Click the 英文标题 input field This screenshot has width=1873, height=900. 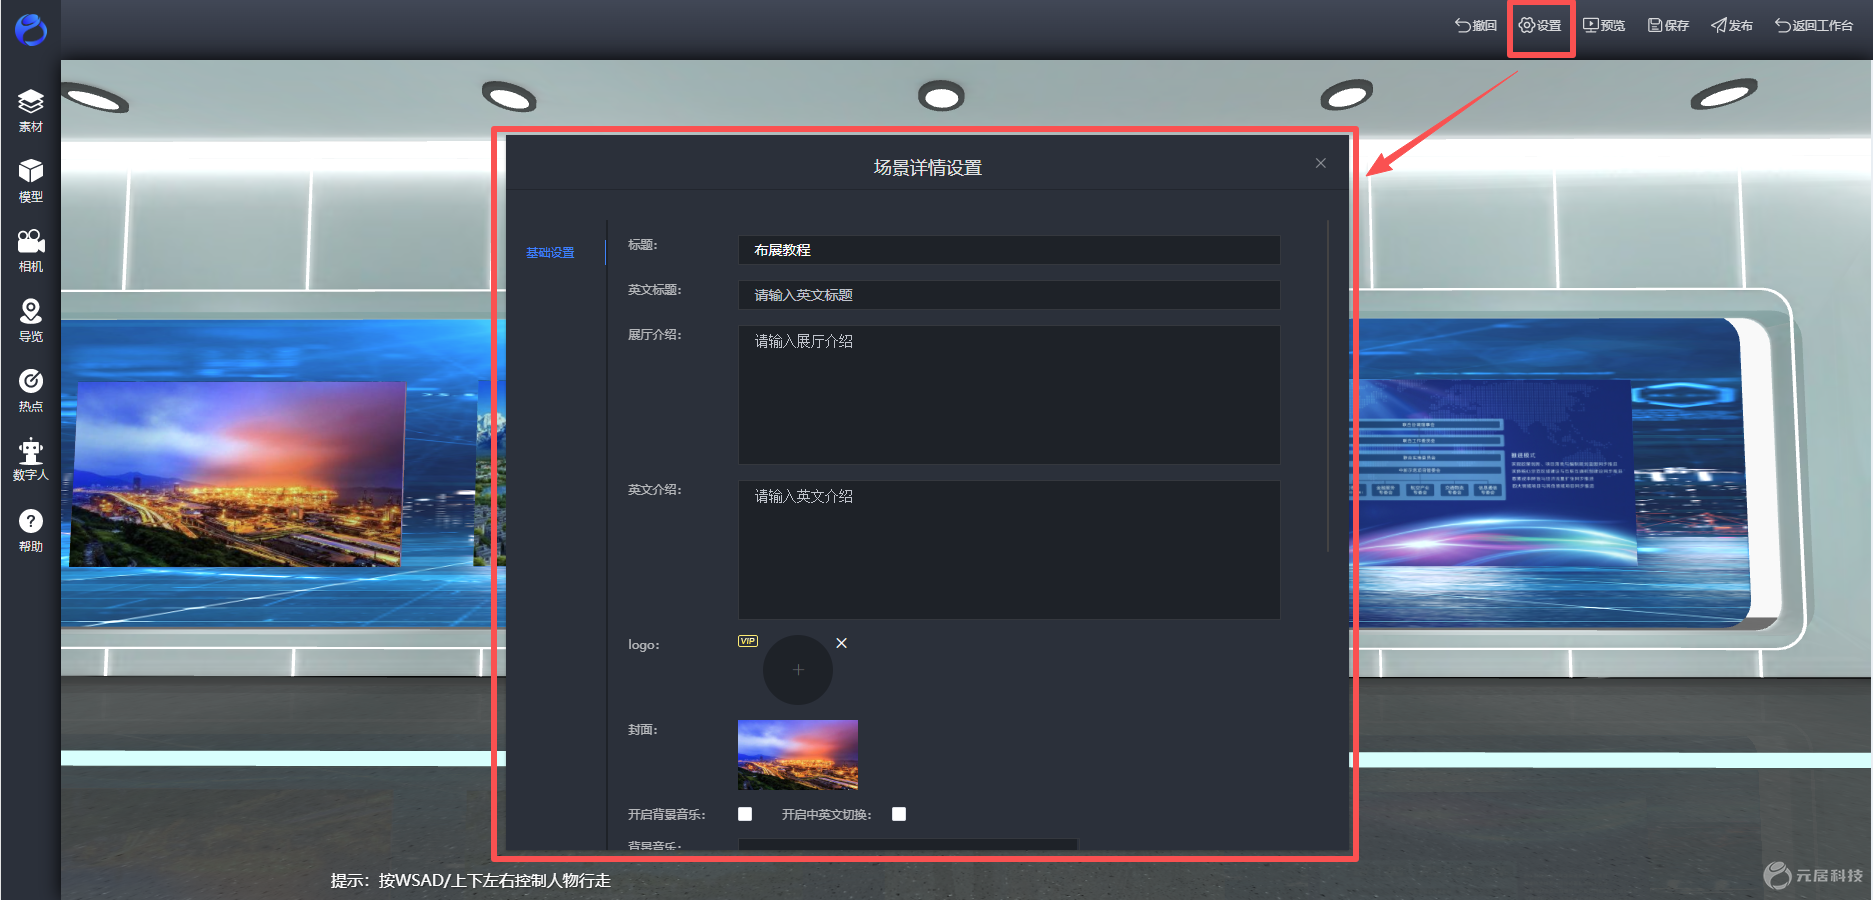pos(1009,295)
